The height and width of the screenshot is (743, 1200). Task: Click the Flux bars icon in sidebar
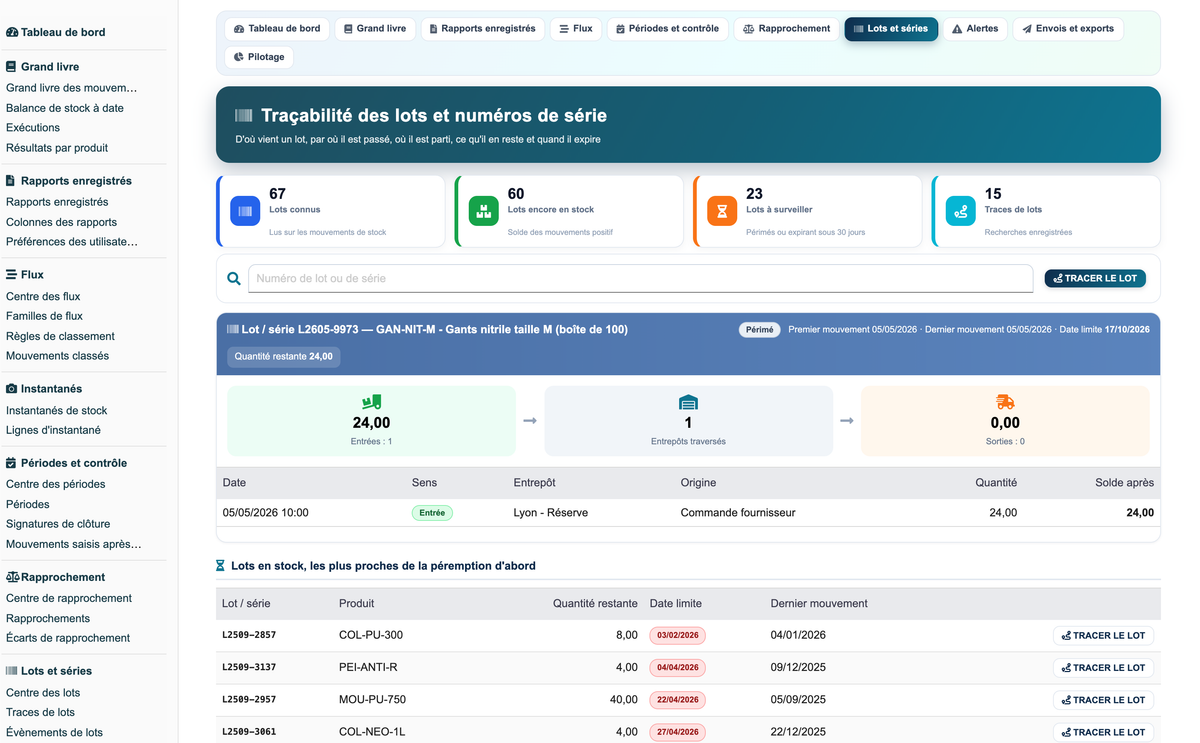(11, 275)
